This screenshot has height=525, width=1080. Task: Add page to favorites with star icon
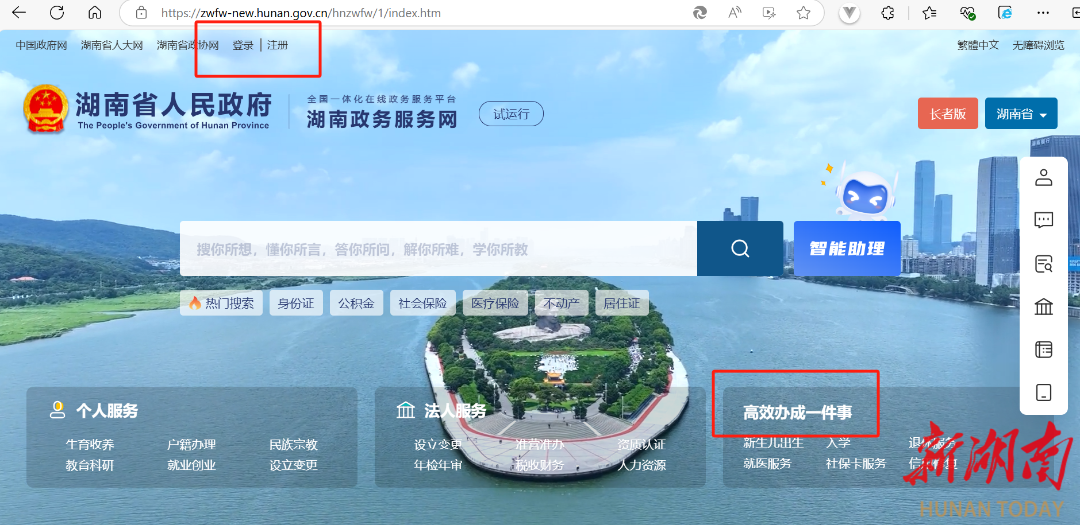tap(803, 13)
